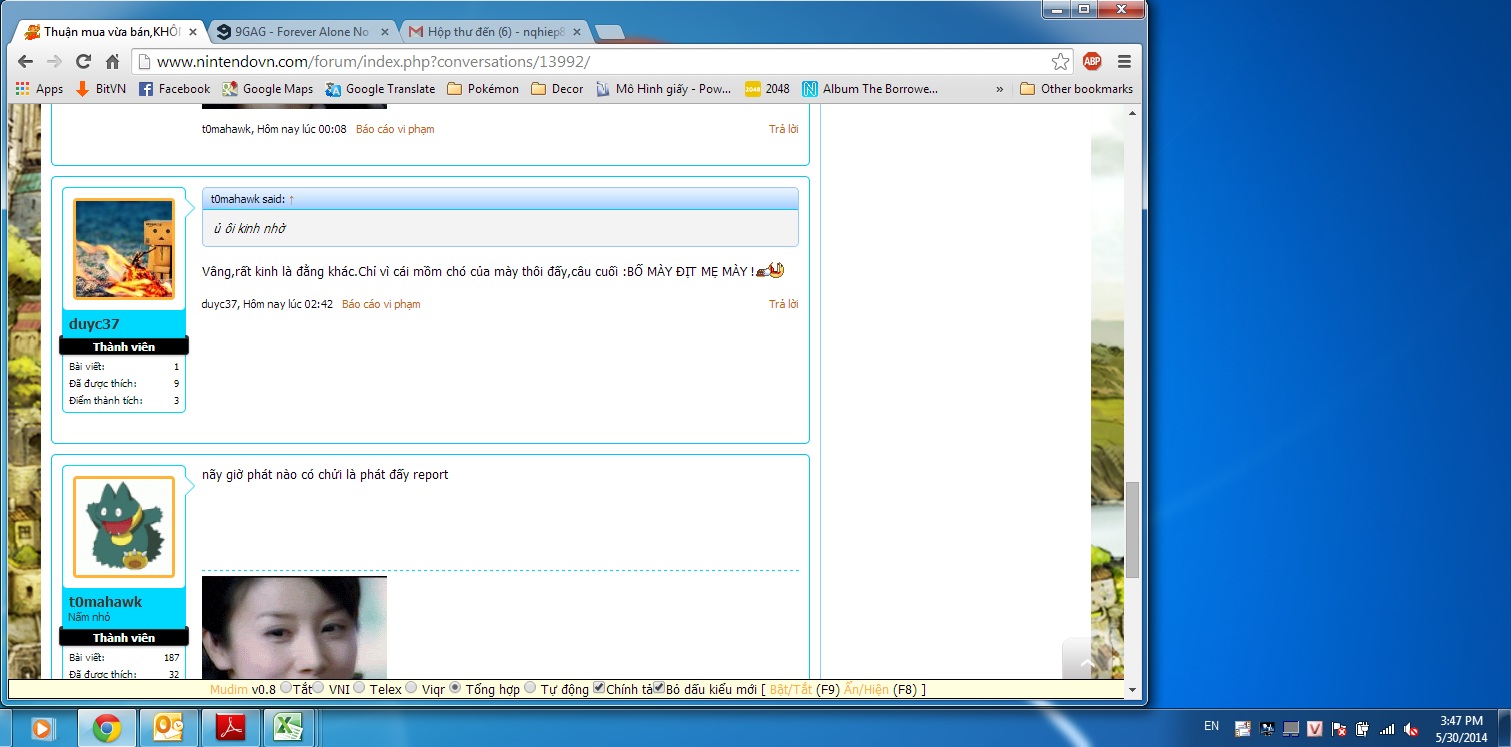Go to the browser Home page

pyautogui.click(x=112, y=62)
